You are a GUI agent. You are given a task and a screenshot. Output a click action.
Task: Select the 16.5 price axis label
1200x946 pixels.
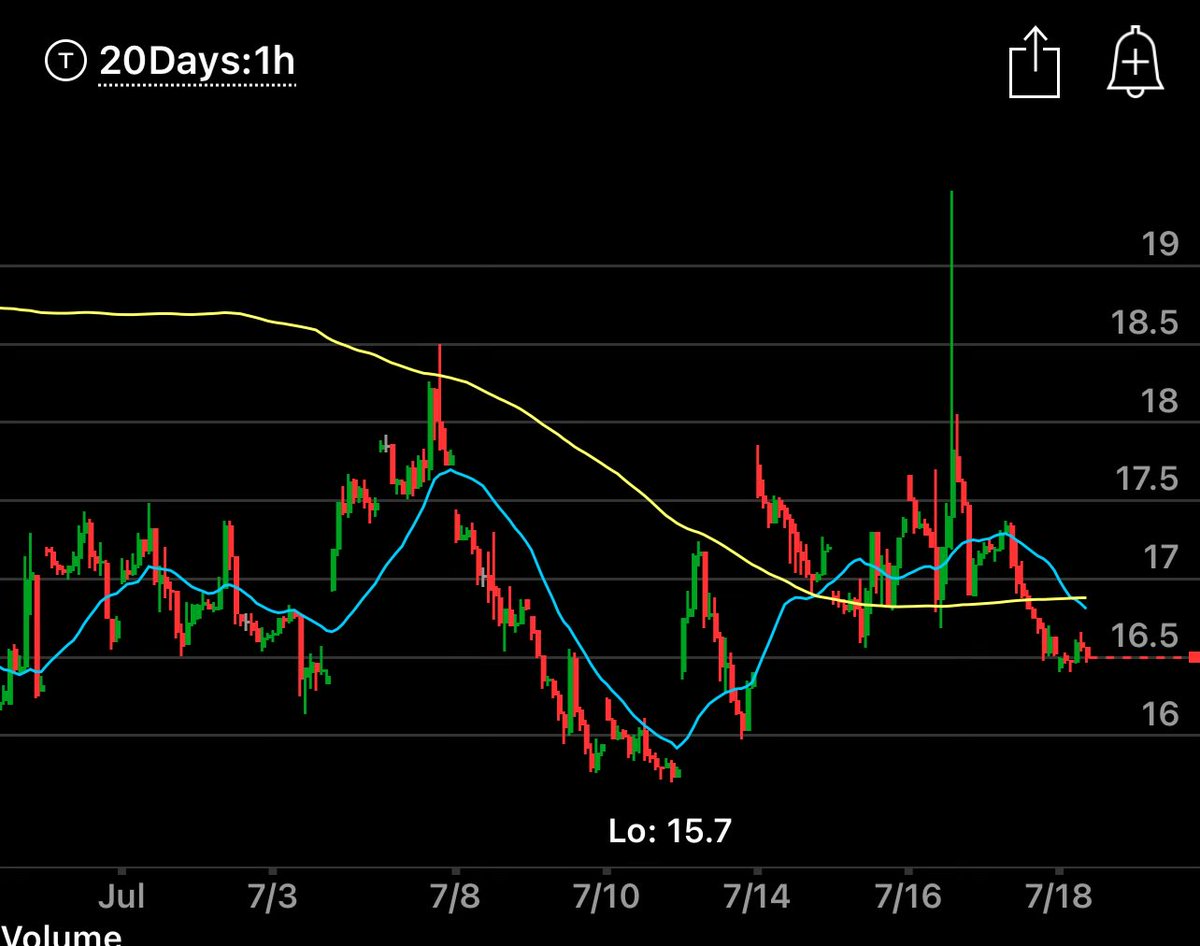[1145, 636]
